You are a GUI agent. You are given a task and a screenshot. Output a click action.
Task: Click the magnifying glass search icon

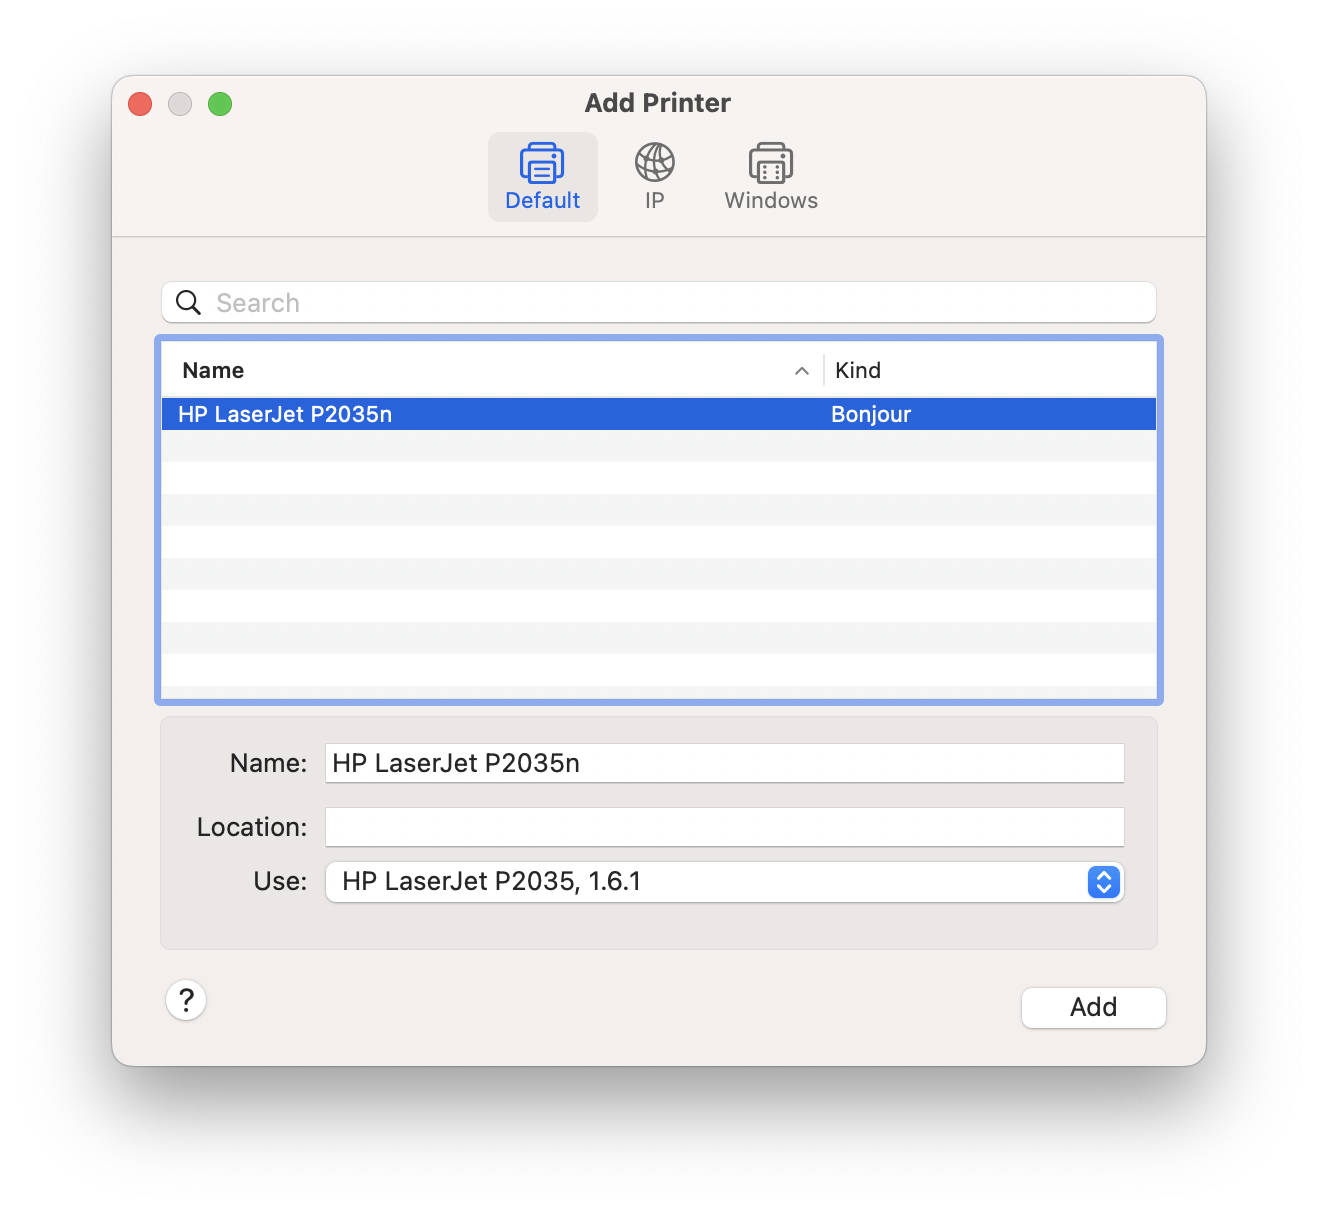(x=188, y=302)
